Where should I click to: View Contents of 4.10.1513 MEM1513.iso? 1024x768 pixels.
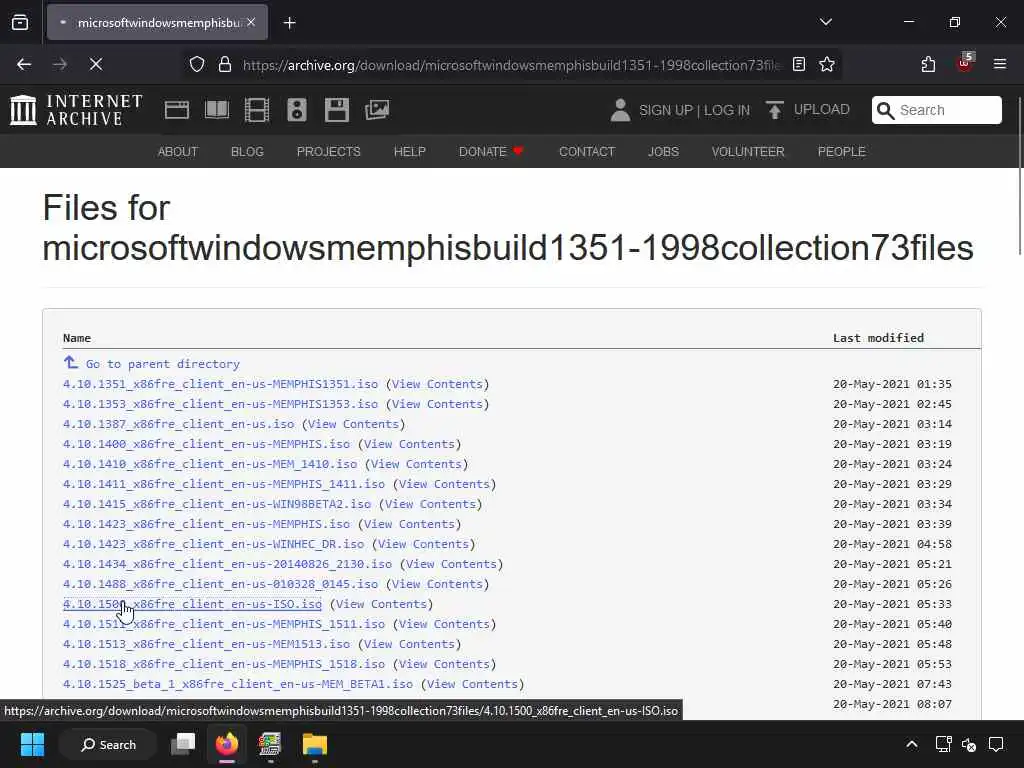(x=409, y=644)
